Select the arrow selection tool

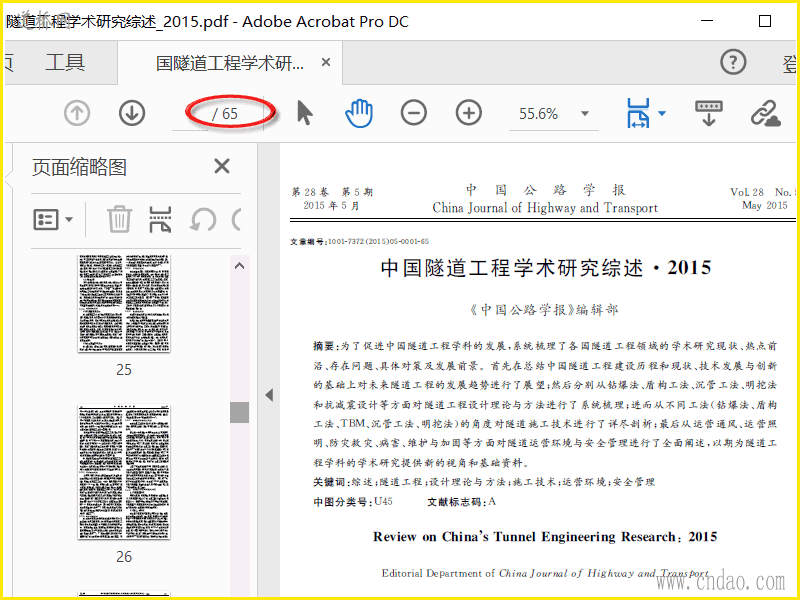pos(304,113)
